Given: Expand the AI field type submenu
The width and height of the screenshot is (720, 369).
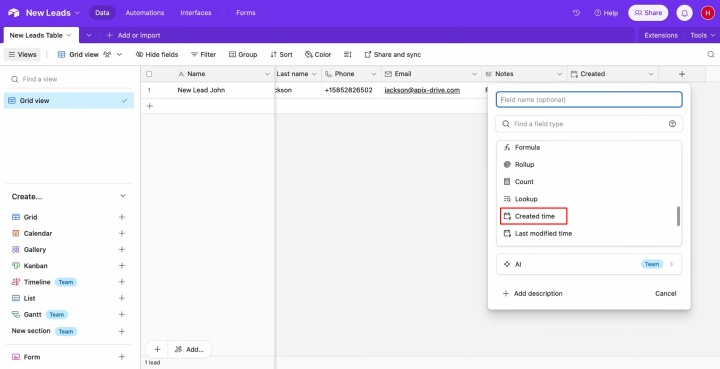Looking at the screenshot, I should [x=589, y=264].
